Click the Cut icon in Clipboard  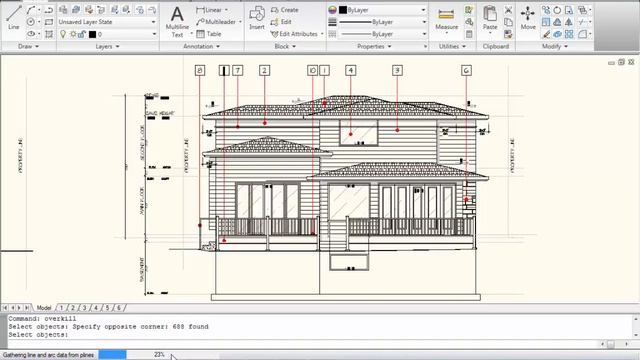(508, 10)
